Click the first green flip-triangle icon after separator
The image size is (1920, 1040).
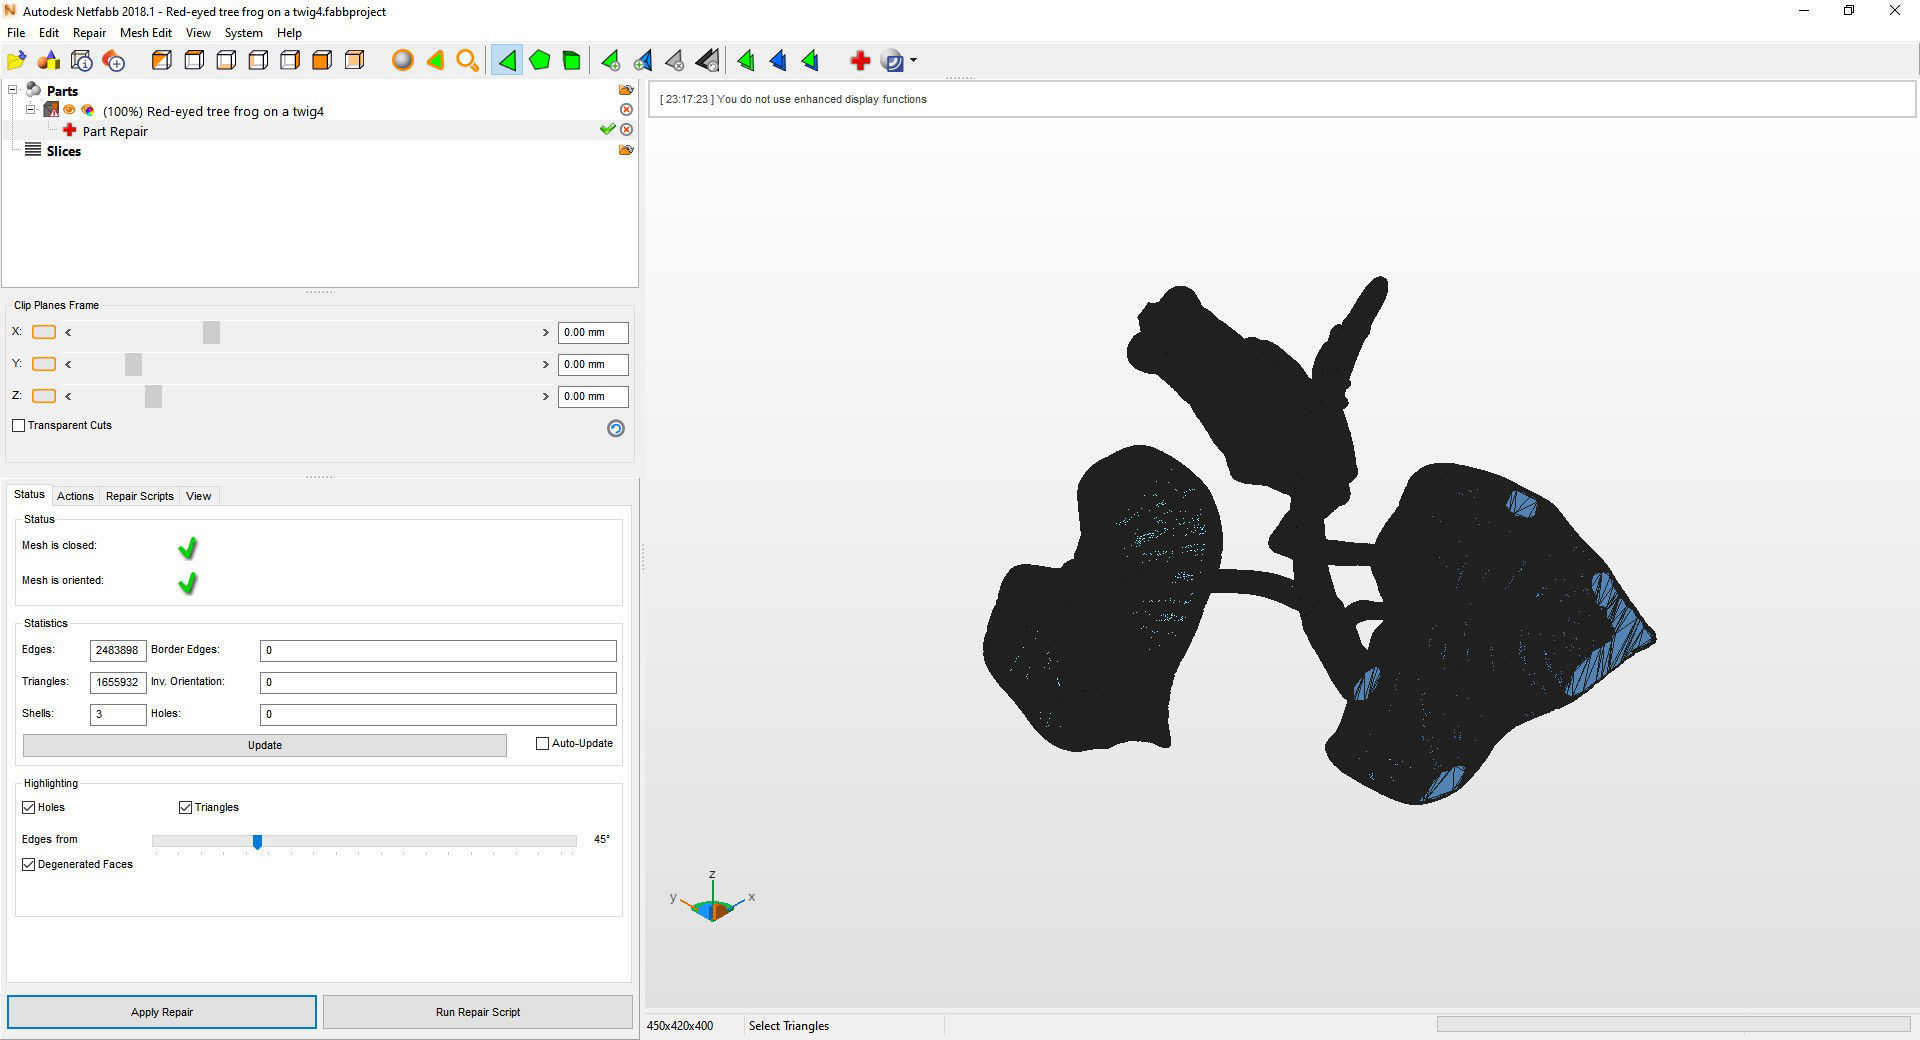point(746,61)
